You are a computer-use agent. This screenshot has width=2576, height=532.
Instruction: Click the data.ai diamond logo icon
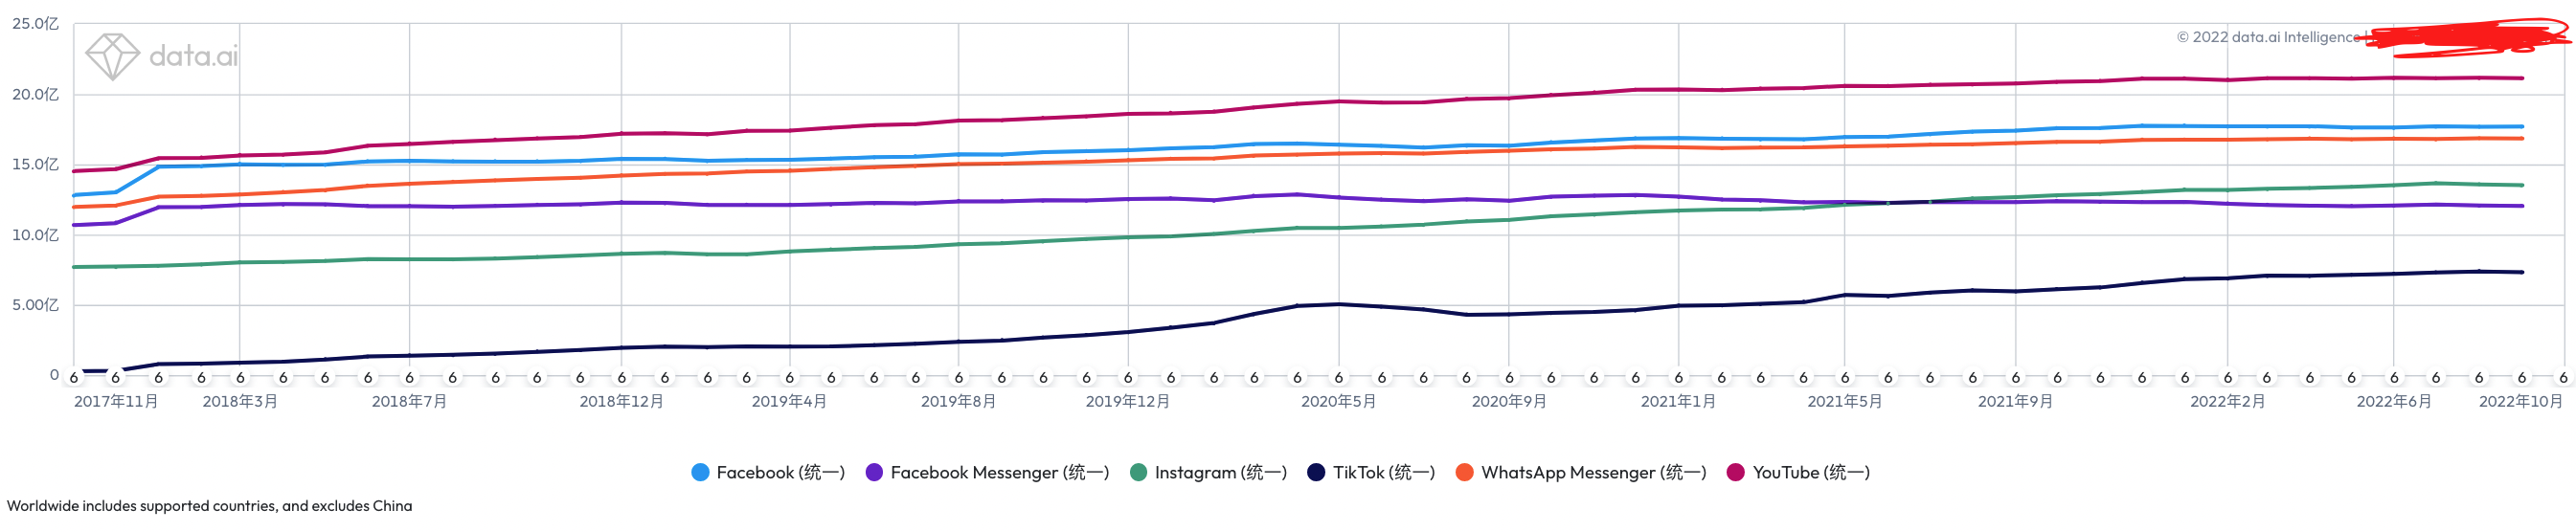click(112, 56)
